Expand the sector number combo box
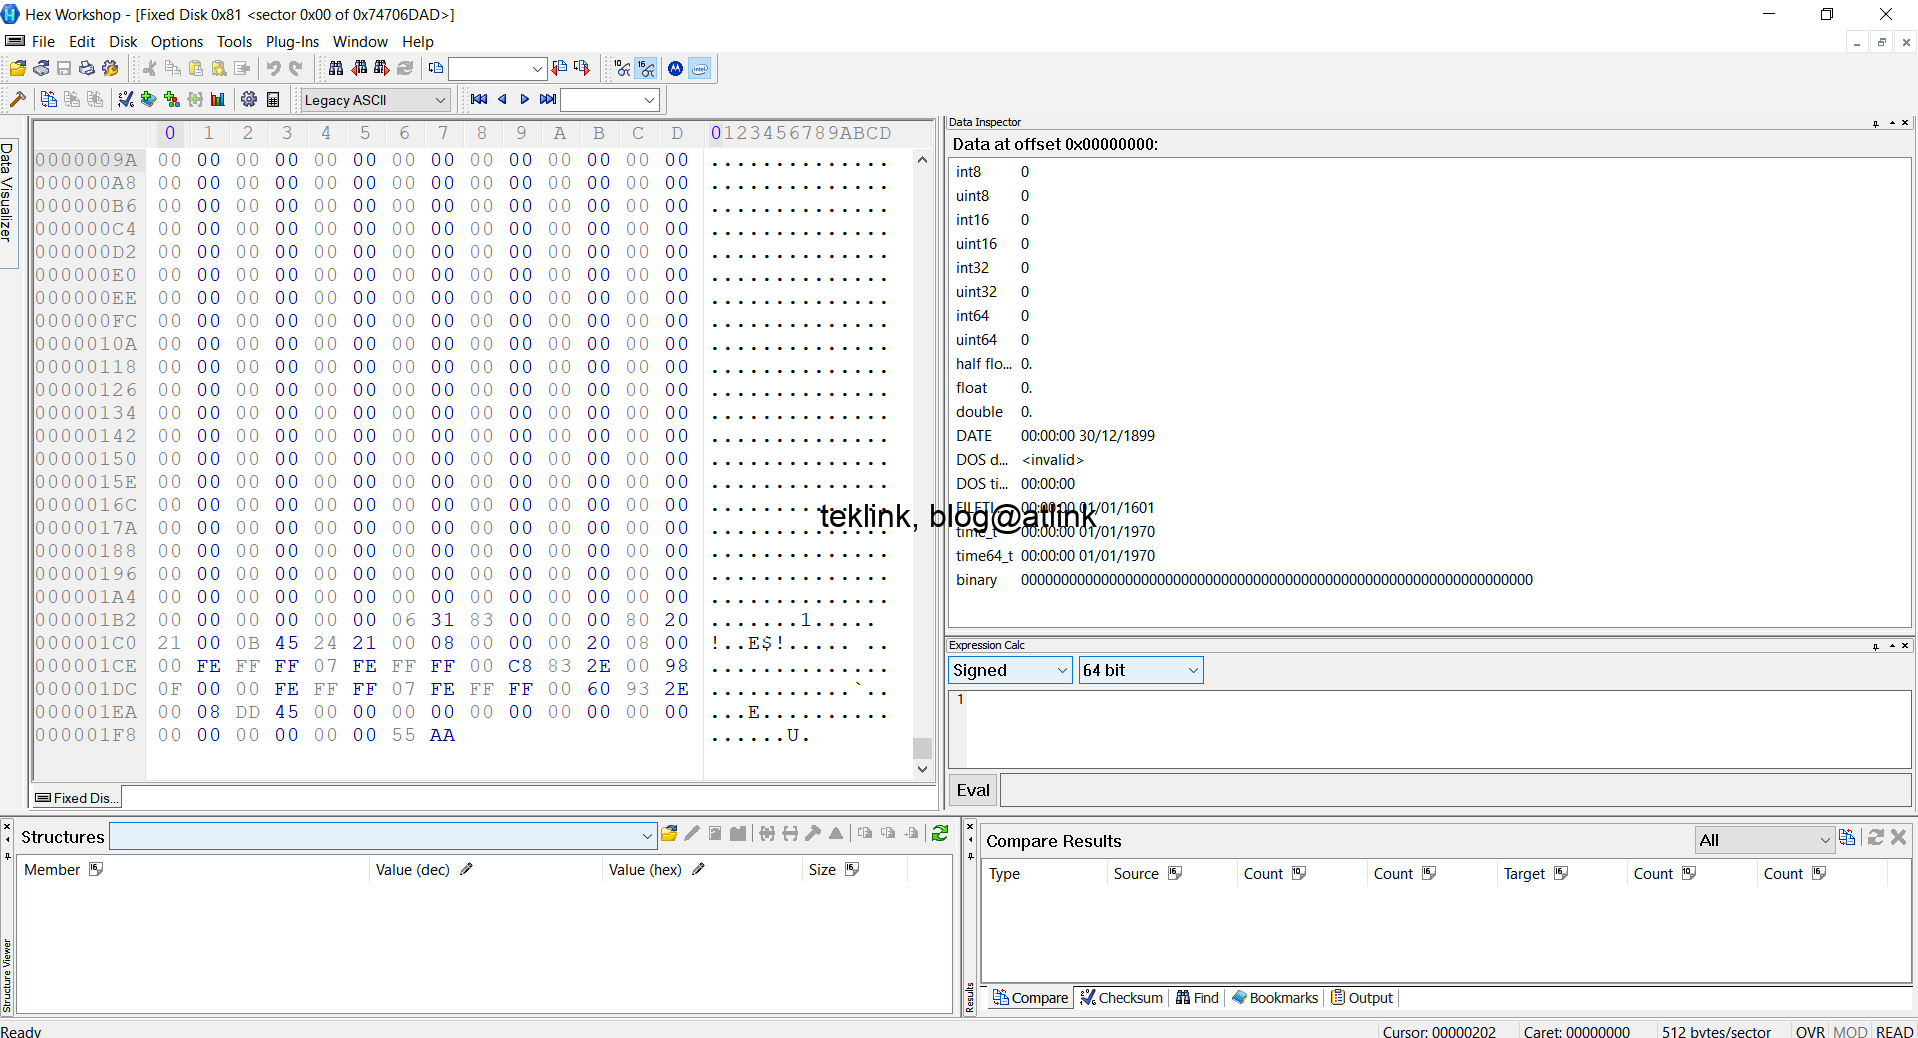The image size is (1918, 1038). coord(650,100)
